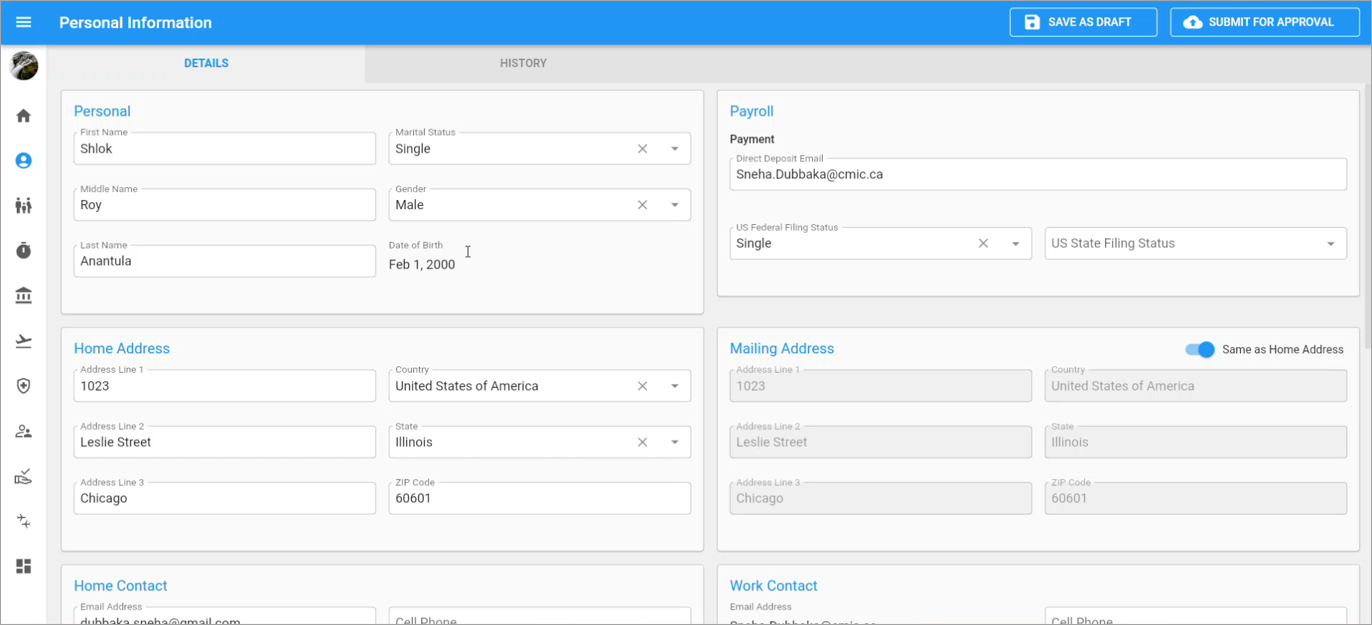Toggle Same as Home Address switch

[x=1200, y=349]
